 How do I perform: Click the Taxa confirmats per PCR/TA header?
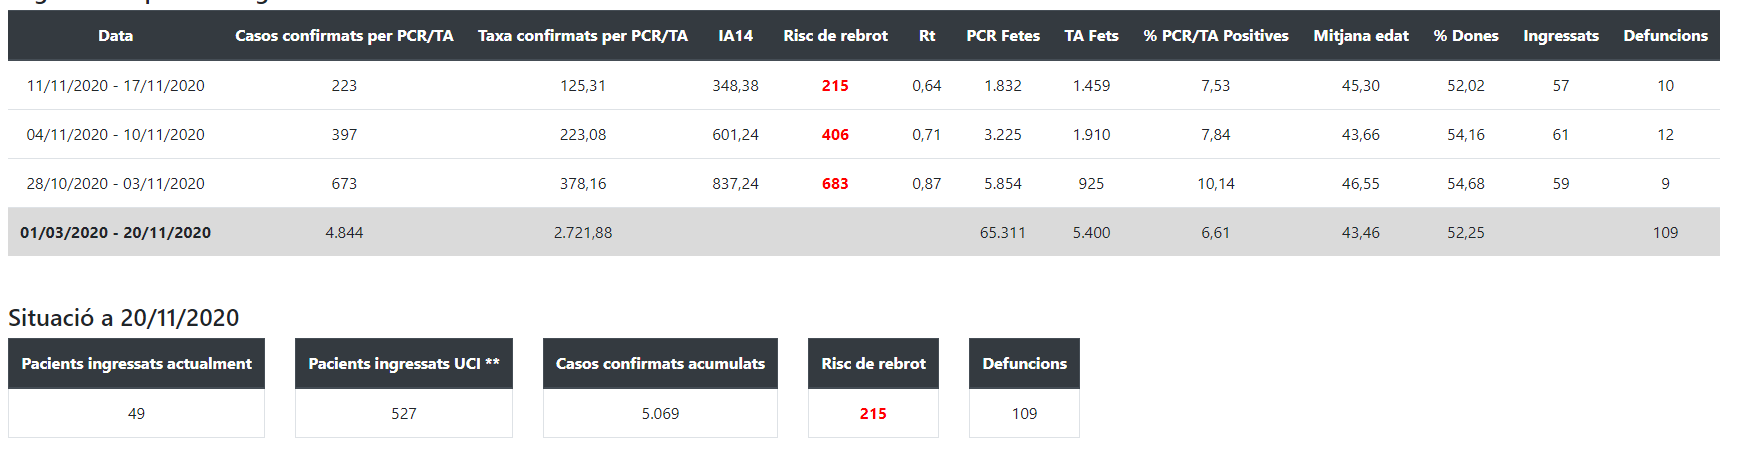point(583,36)
